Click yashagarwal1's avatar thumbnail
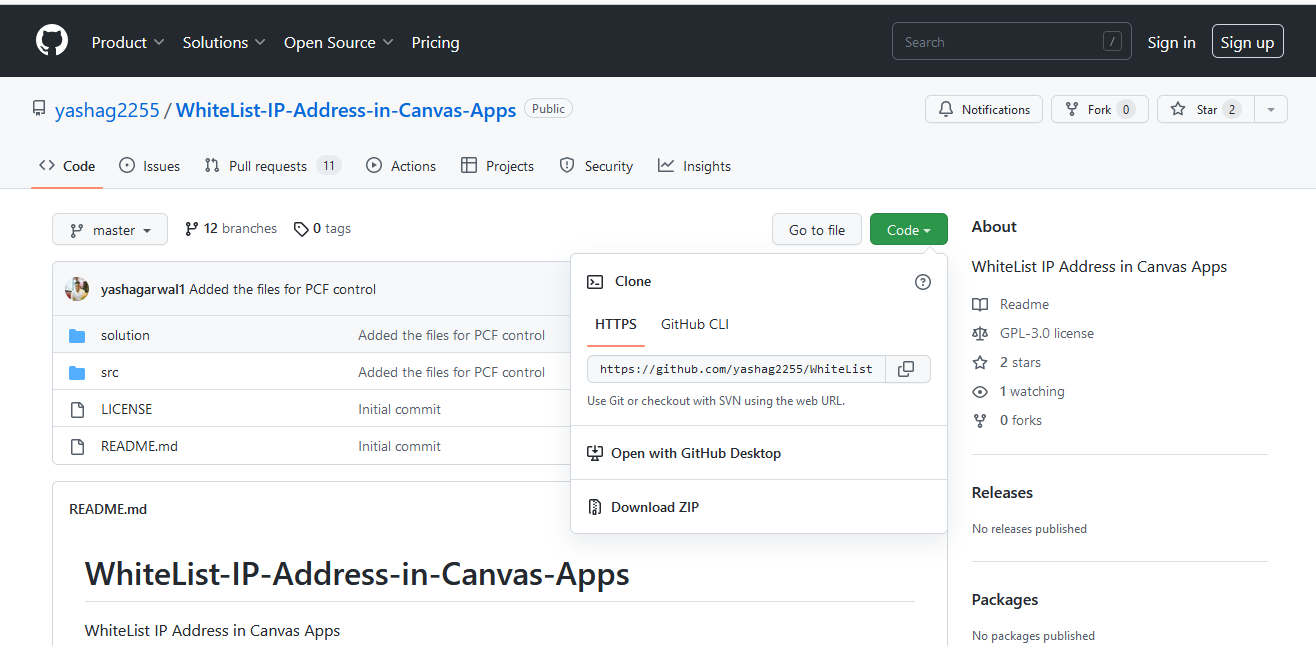This screenshot has width=1316, height=646. tap(77, 289)
